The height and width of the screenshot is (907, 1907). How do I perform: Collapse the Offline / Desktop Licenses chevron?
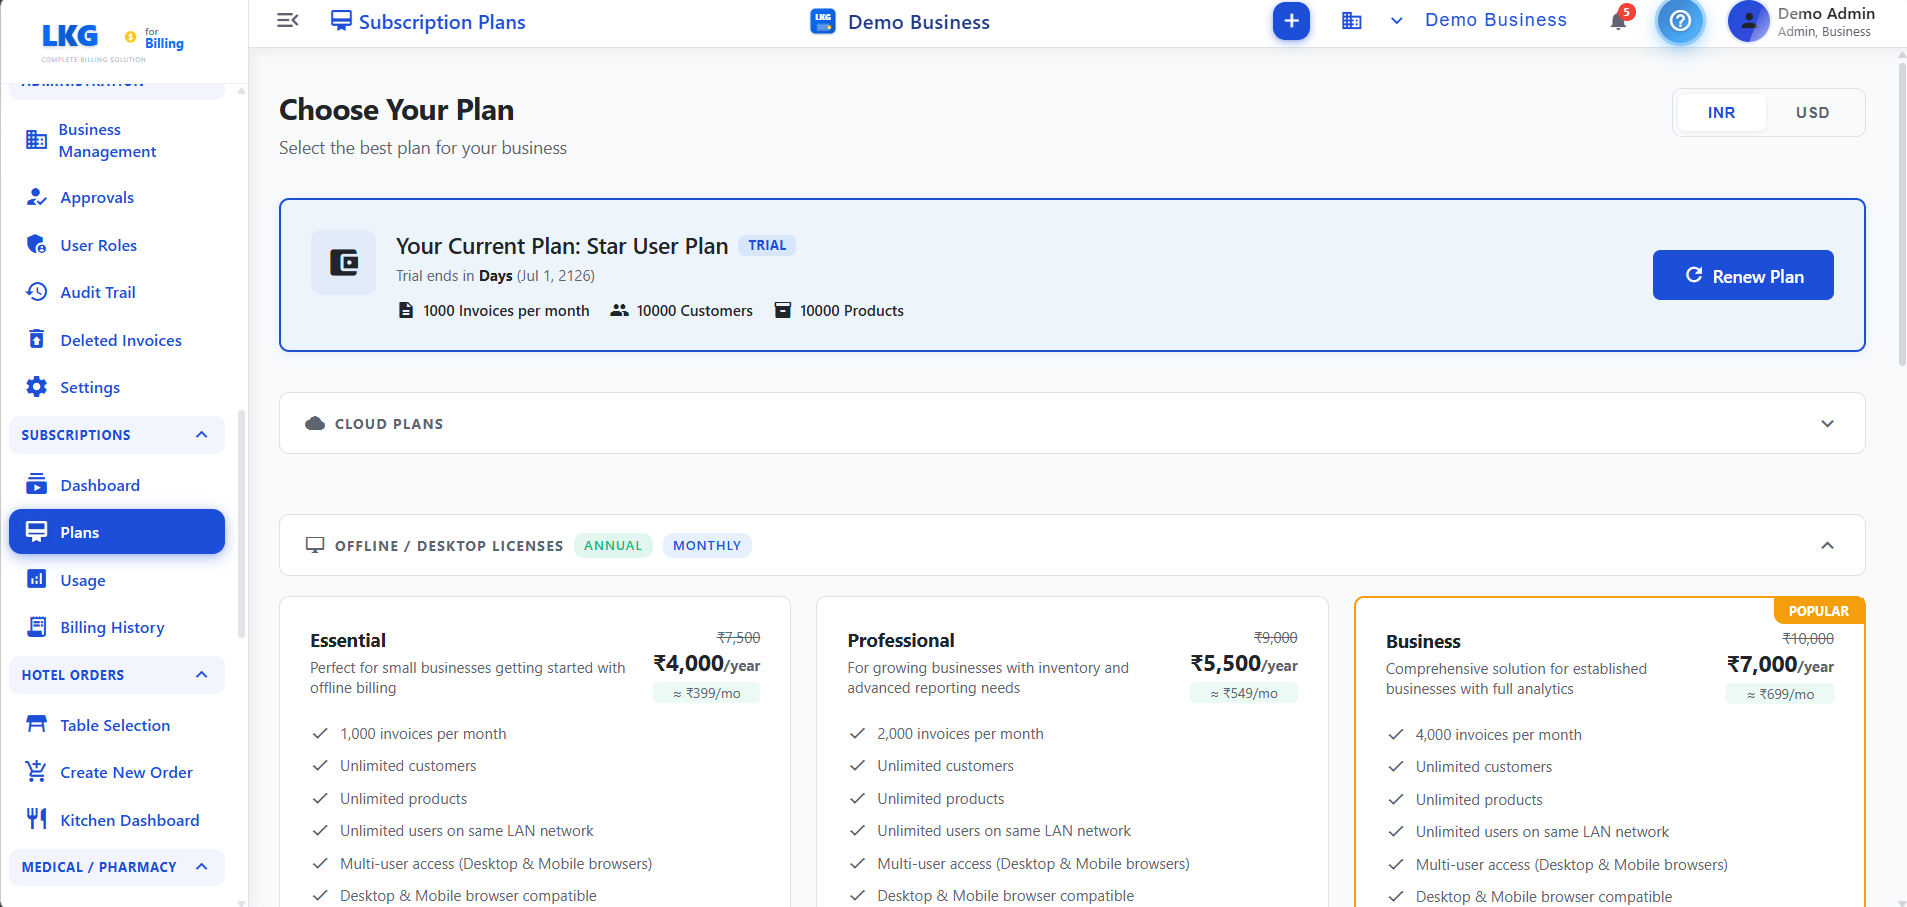pos(1827,545)
